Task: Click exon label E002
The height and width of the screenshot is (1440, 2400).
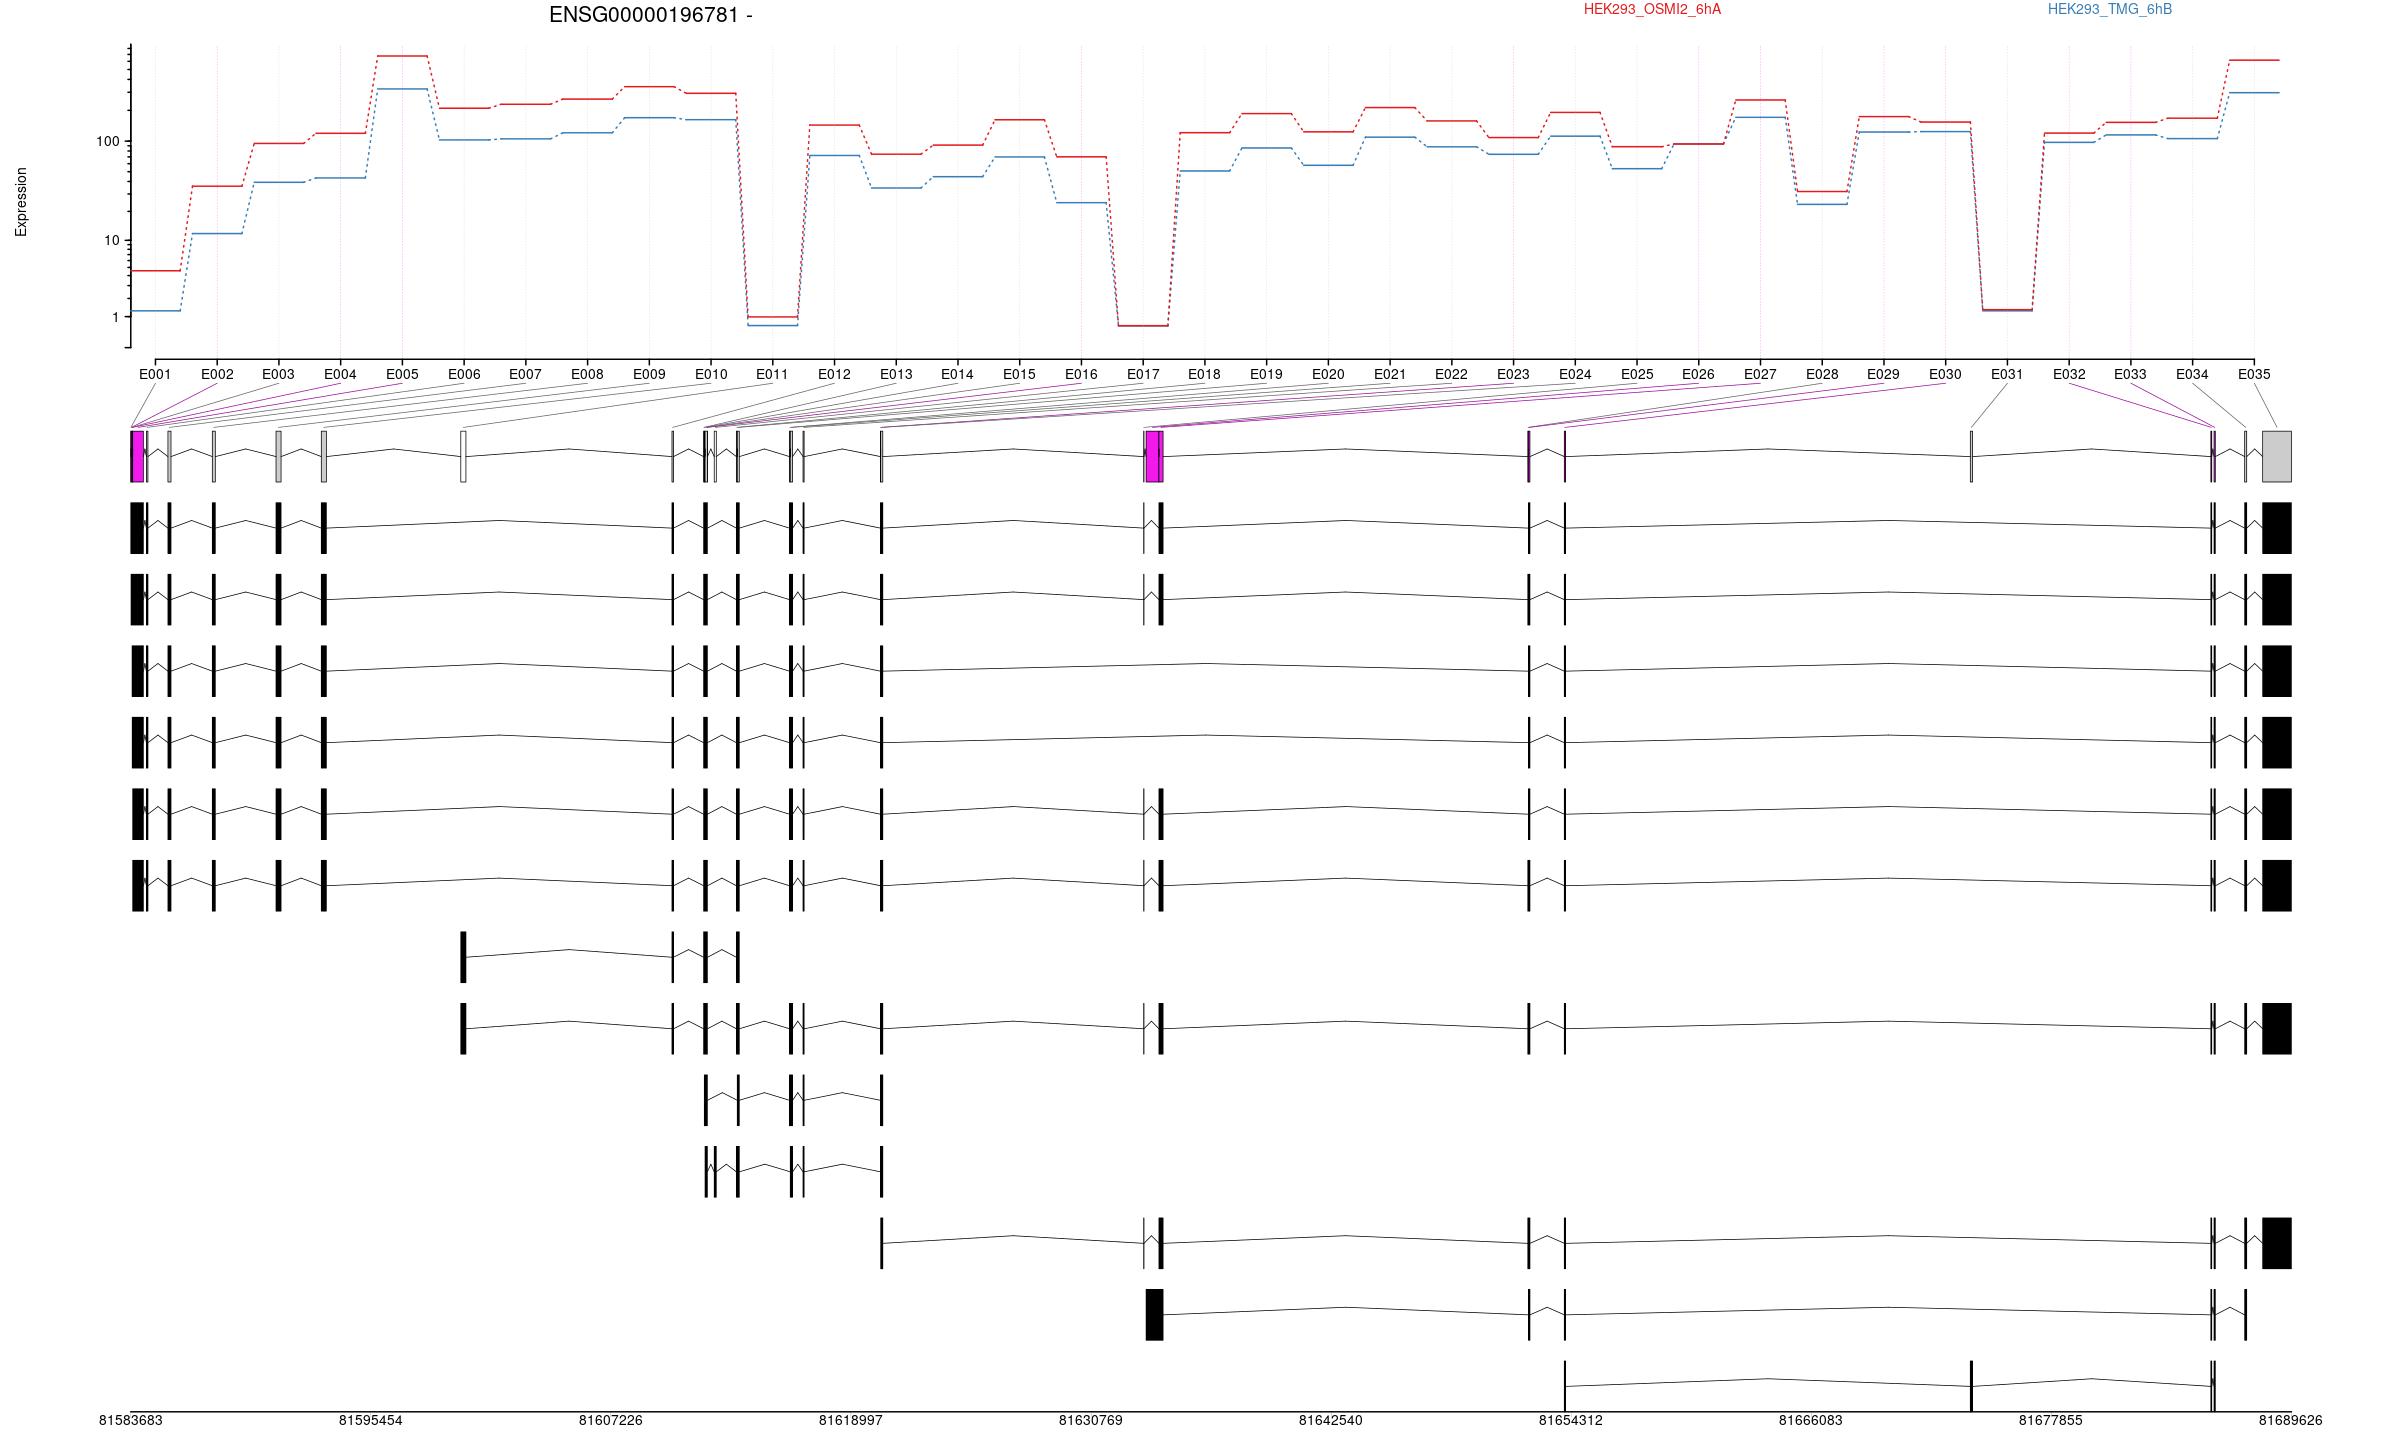Action: (x=217, y=375)
